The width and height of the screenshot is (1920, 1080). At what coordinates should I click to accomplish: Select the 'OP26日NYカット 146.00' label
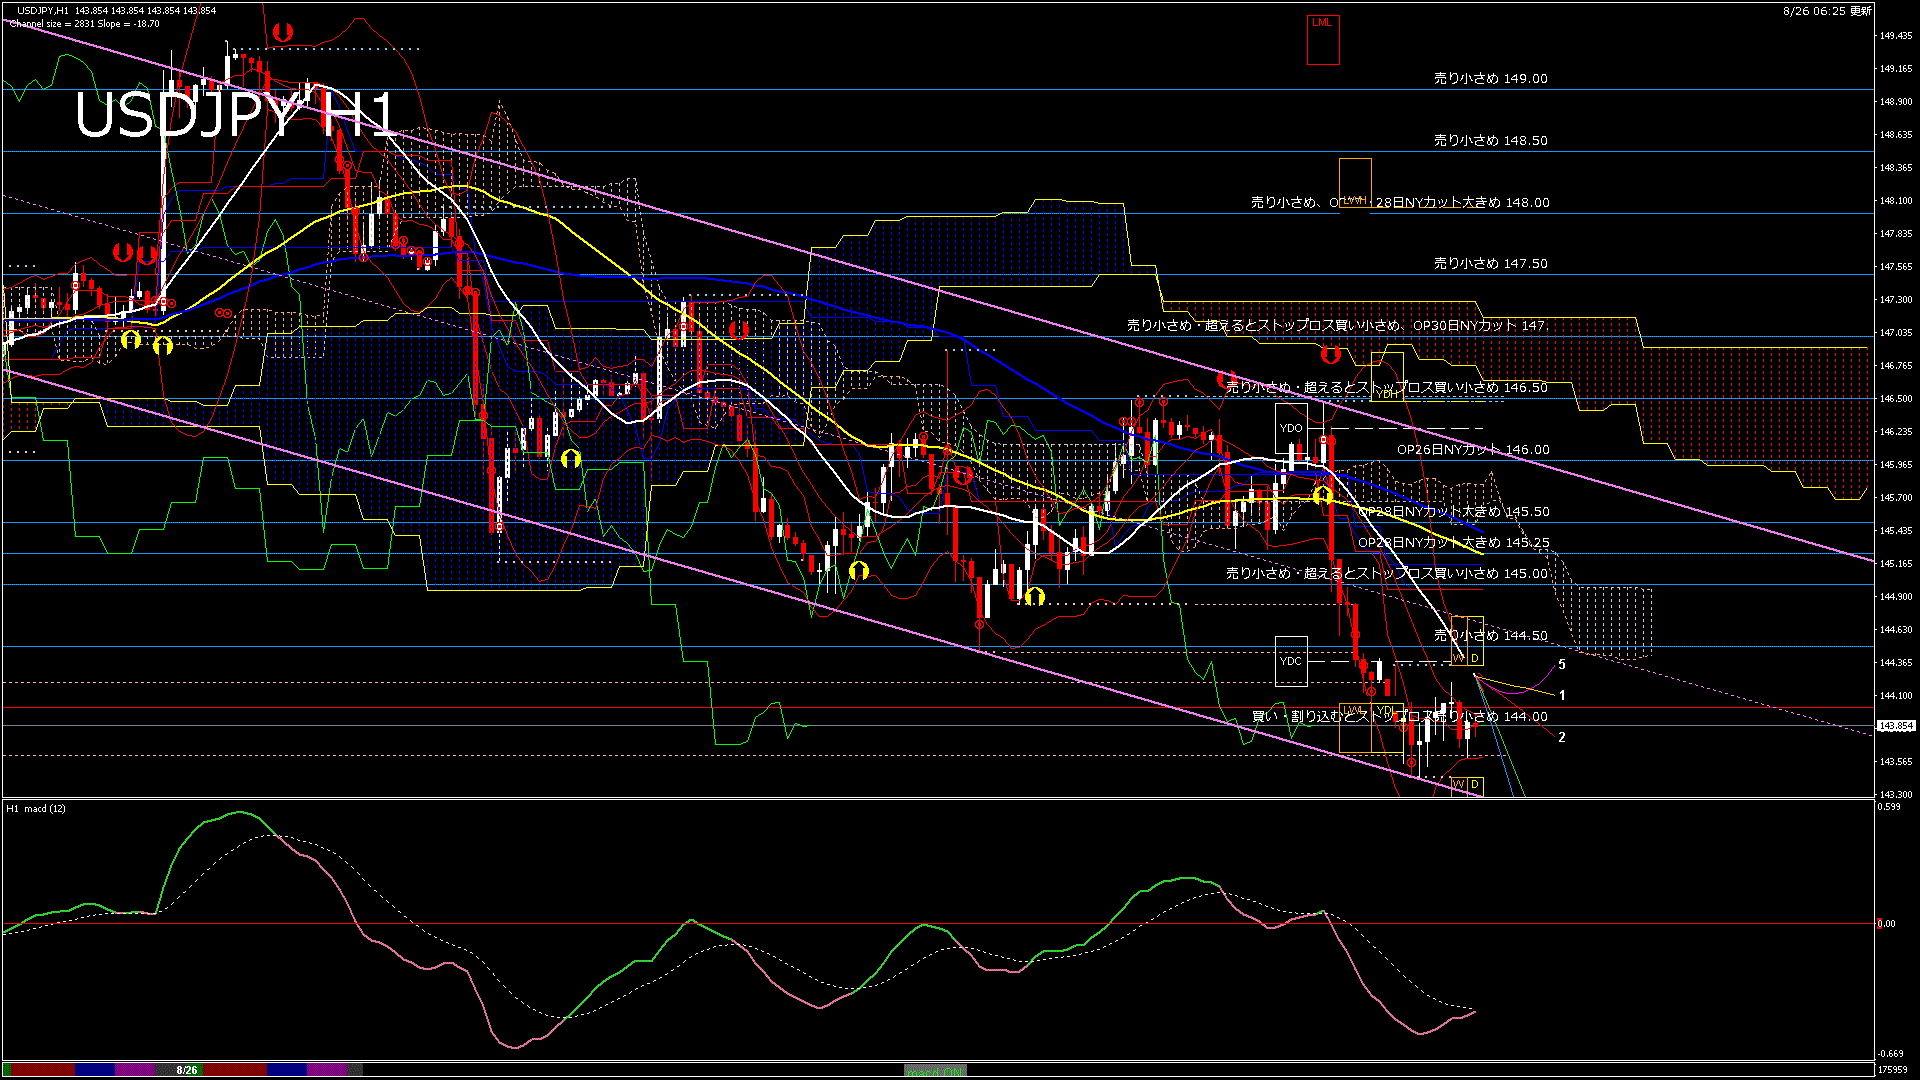[1472, 450]
